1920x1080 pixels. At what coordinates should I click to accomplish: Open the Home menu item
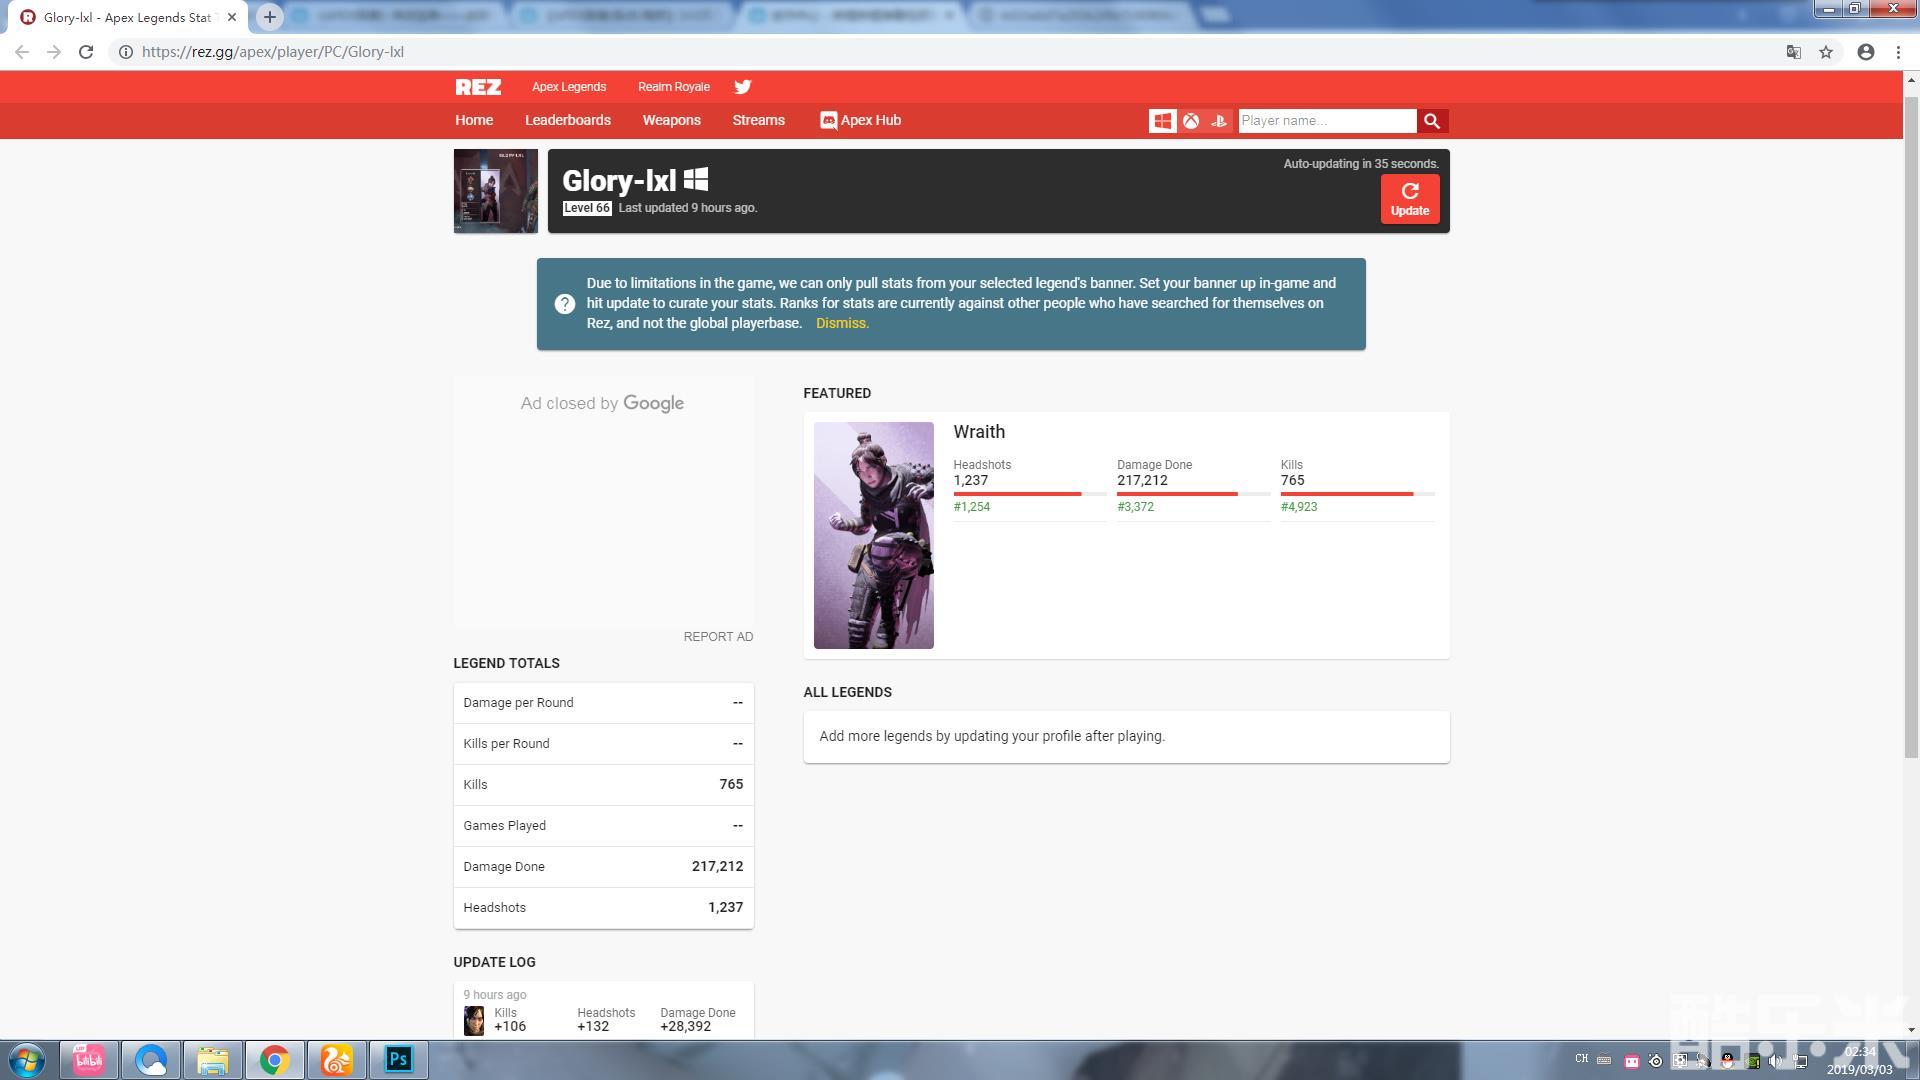(x=474, y=120)
